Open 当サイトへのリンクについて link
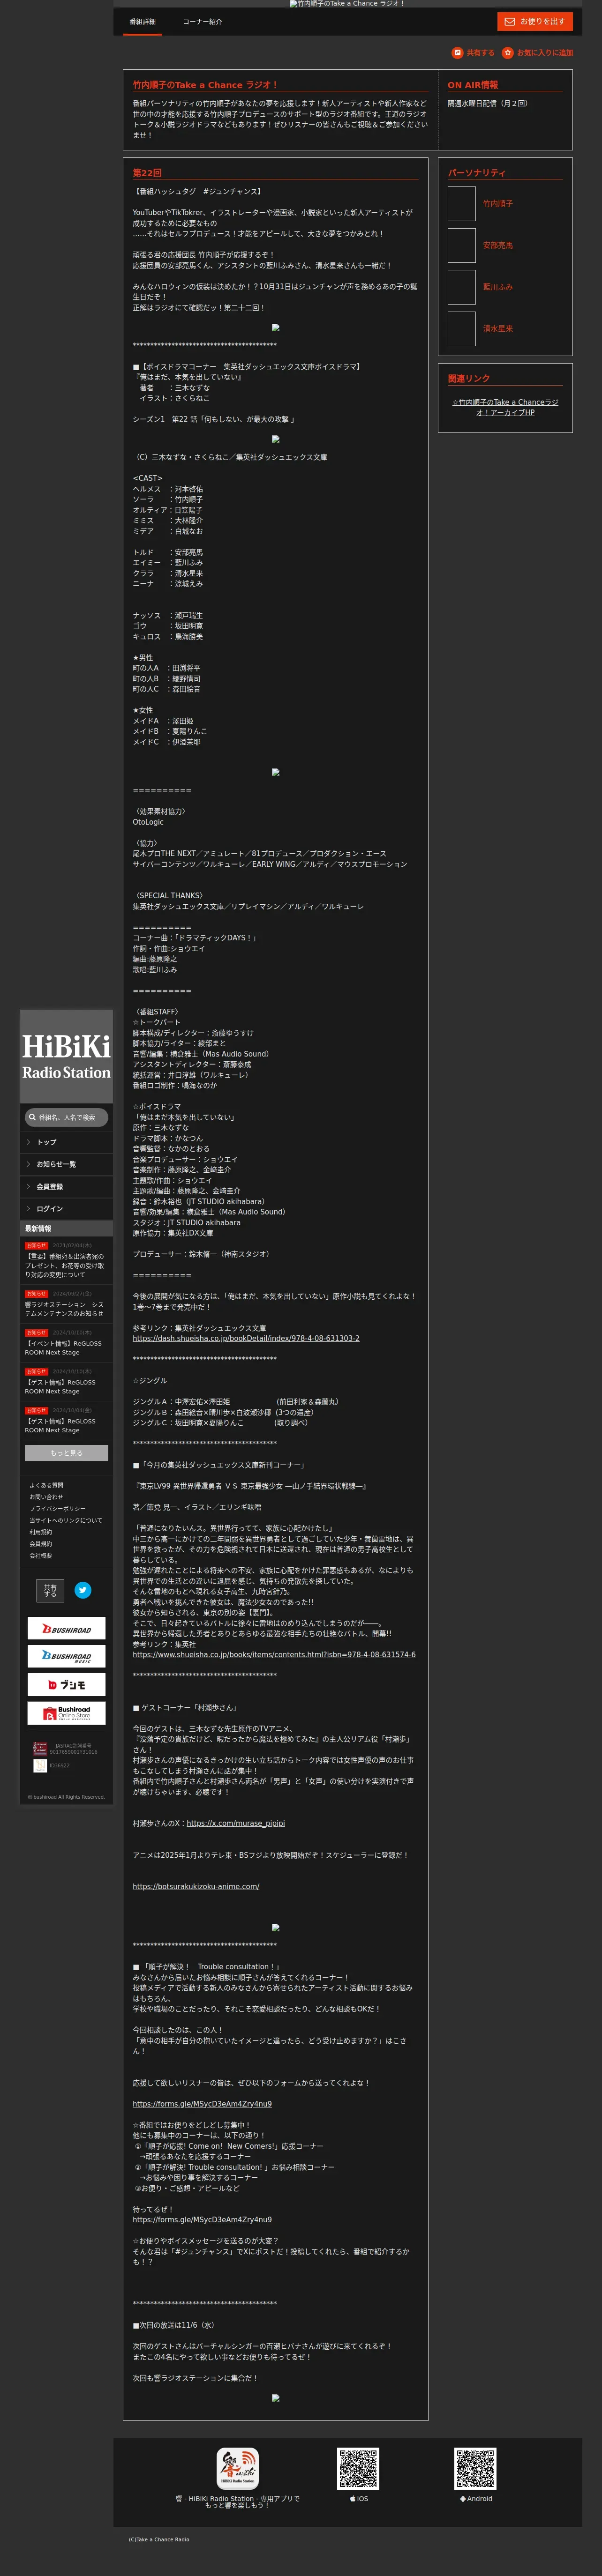The width and height of the screenshot is (602, 2576). [x=66, y=1521]
